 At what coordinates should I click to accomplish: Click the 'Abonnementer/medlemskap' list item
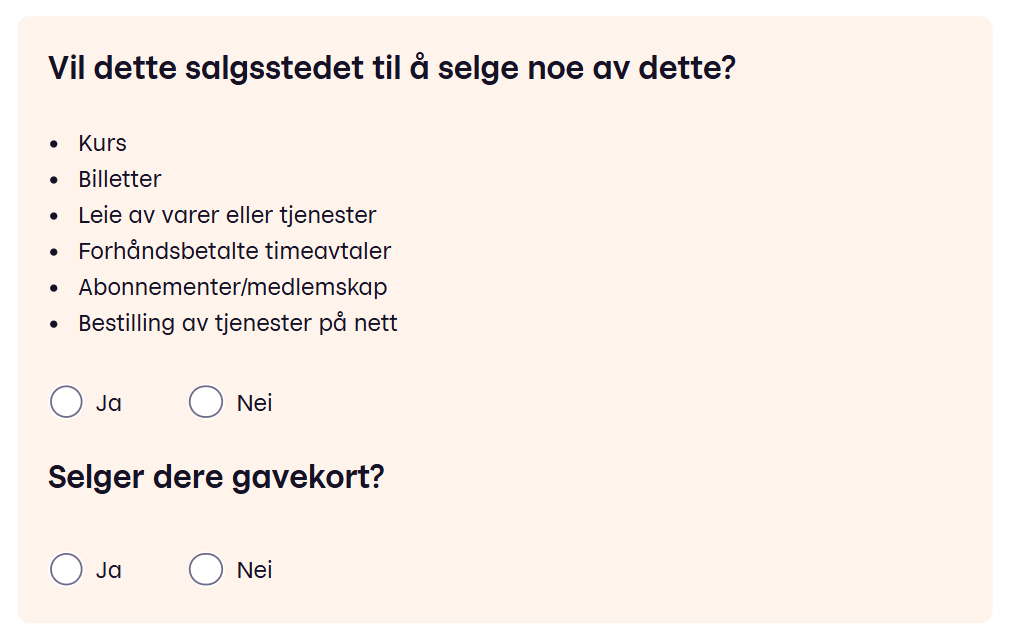(233, 287)
